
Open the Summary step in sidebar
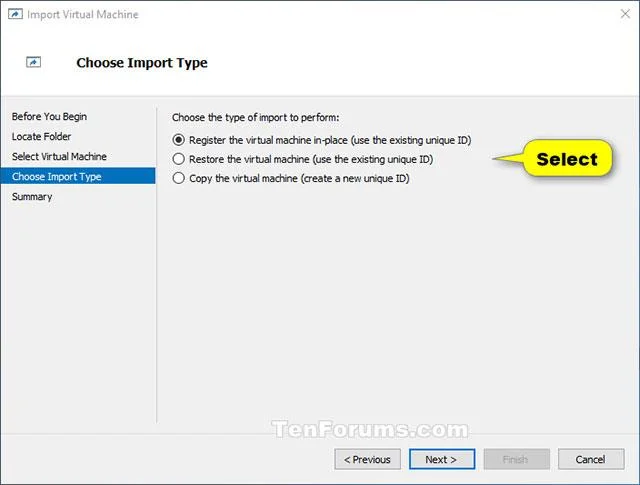pos(32,196)
